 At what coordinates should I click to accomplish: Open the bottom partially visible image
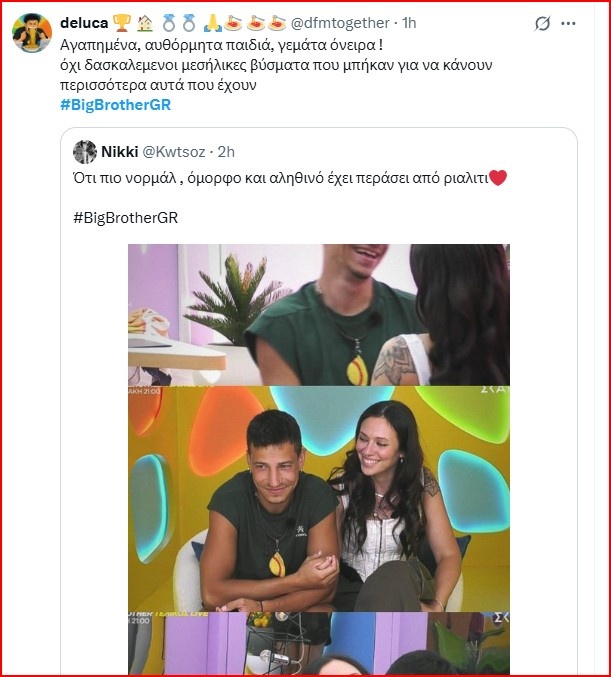click(x=318, y=644)
